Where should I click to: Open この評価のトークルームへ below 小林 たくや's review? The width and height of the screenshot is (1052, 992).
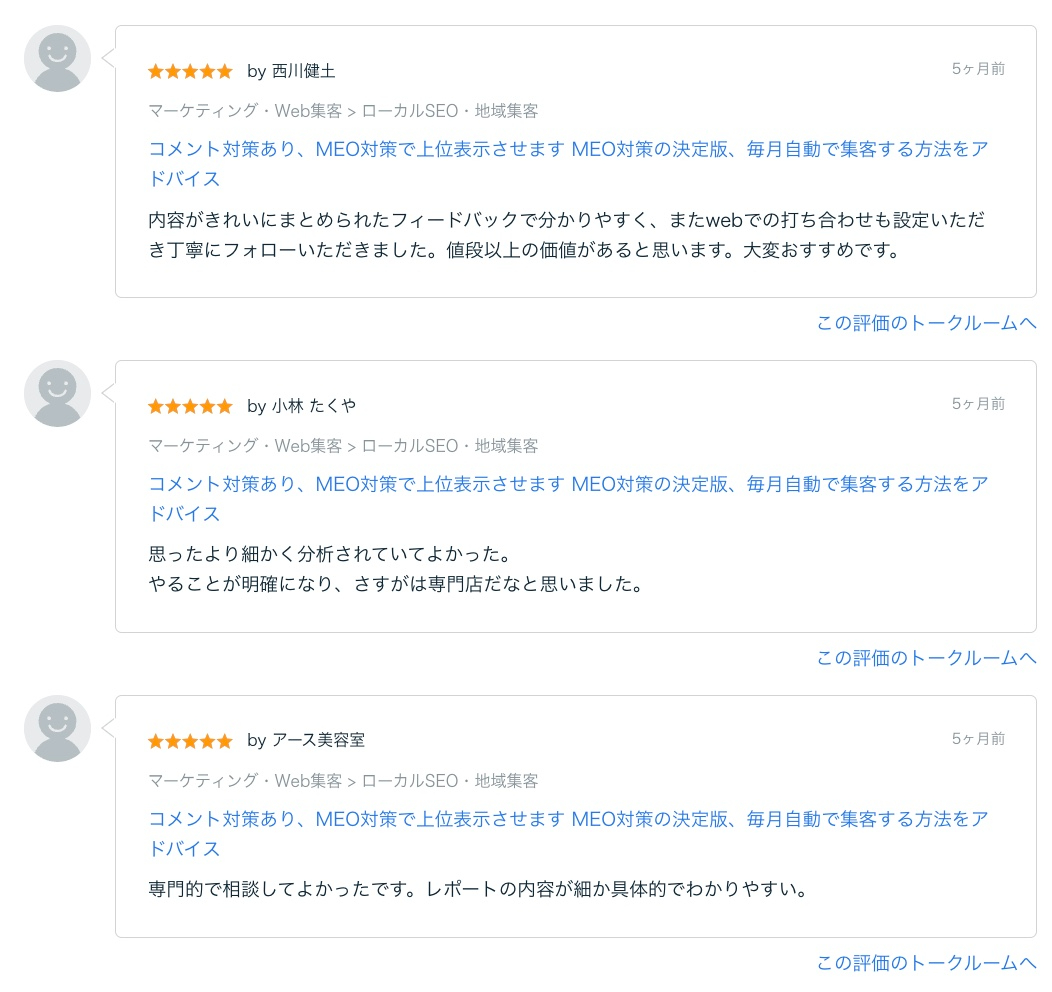(925, 658)
